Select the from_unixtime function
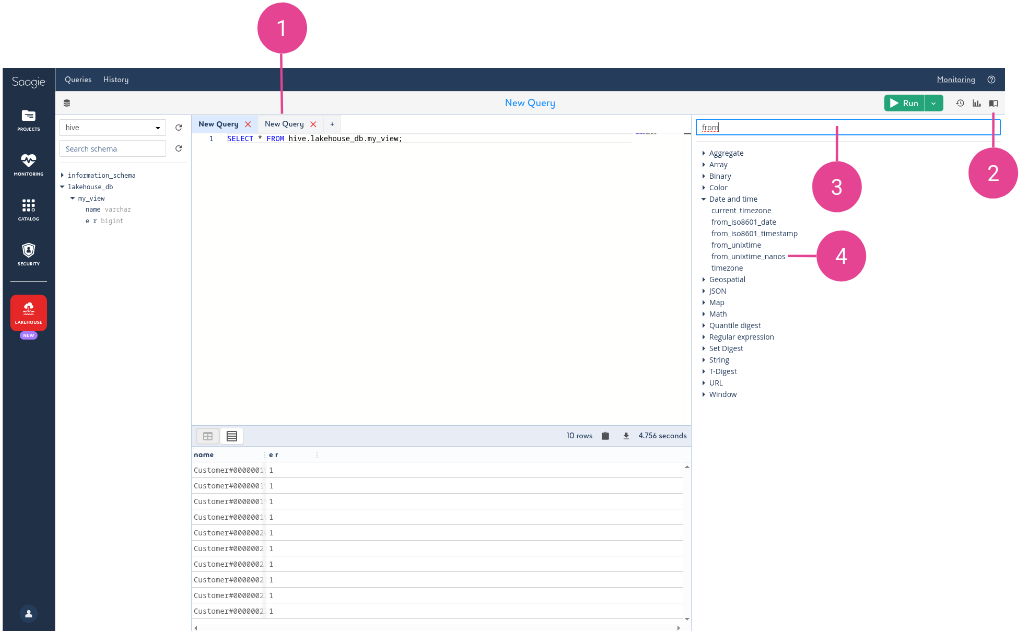This screenshot has width=1028, height=631. click(x=736, y=245)
